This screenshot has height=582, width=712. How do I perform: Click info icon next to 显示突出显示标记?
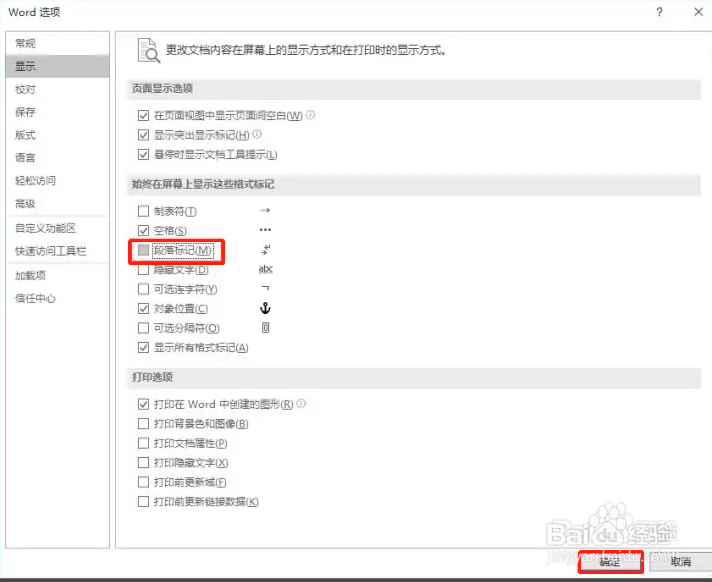click(x=257, y=134)
